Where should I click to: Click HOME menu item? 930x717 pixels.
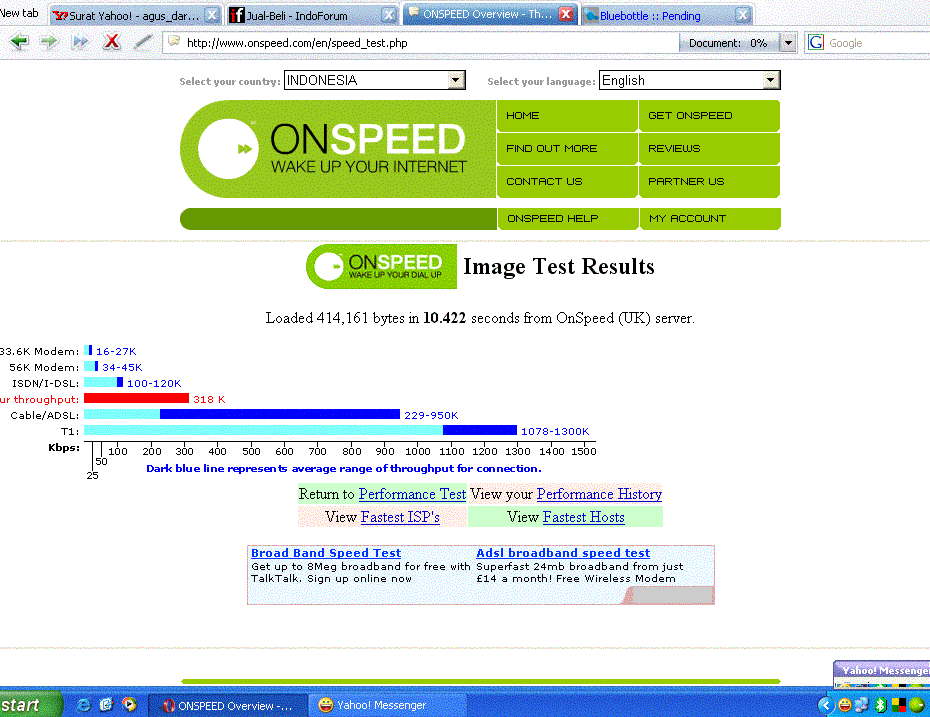[567, 116]
